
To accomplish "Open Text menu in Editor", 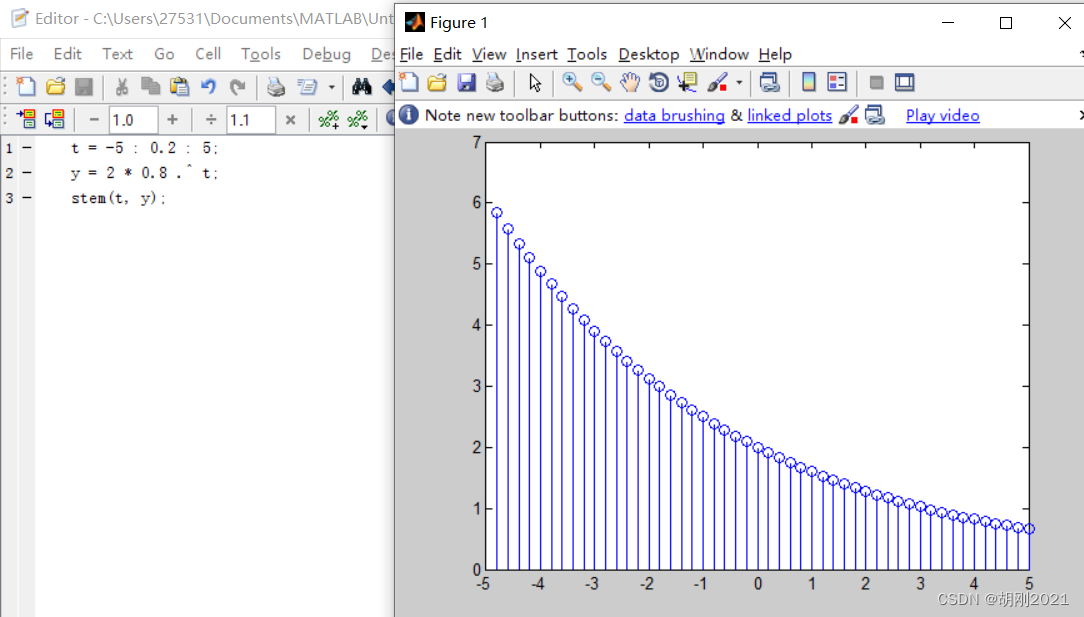I will (x=118, y=54).
